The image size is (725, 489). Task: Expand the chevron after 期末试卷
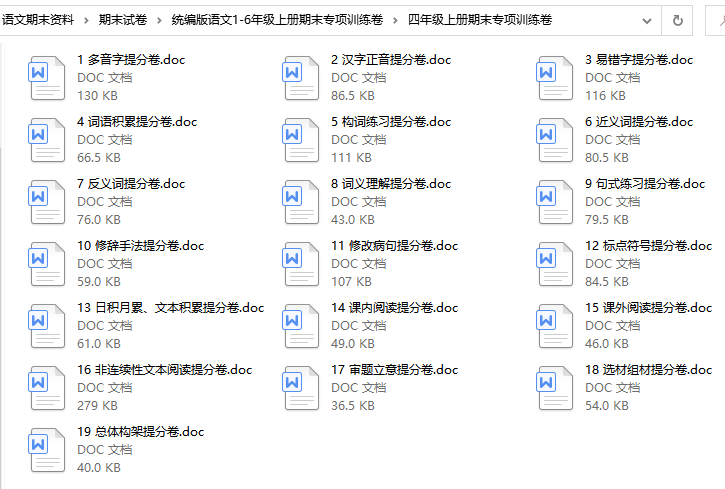159,20
